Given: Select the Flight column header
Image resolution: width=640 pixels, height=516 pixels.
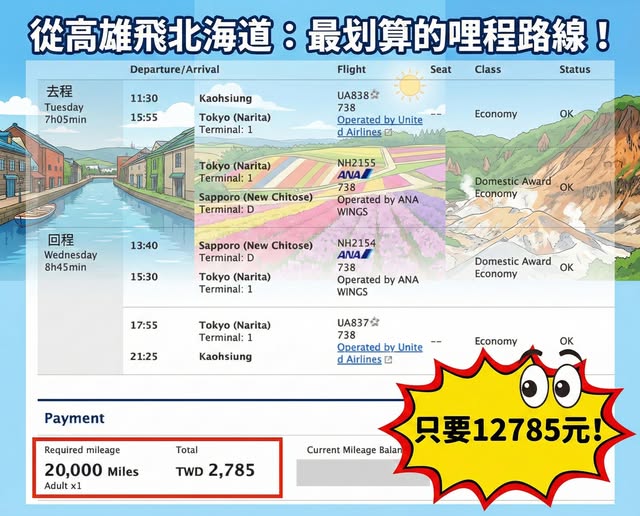Looking at the screenshot, I should (353, 70).
